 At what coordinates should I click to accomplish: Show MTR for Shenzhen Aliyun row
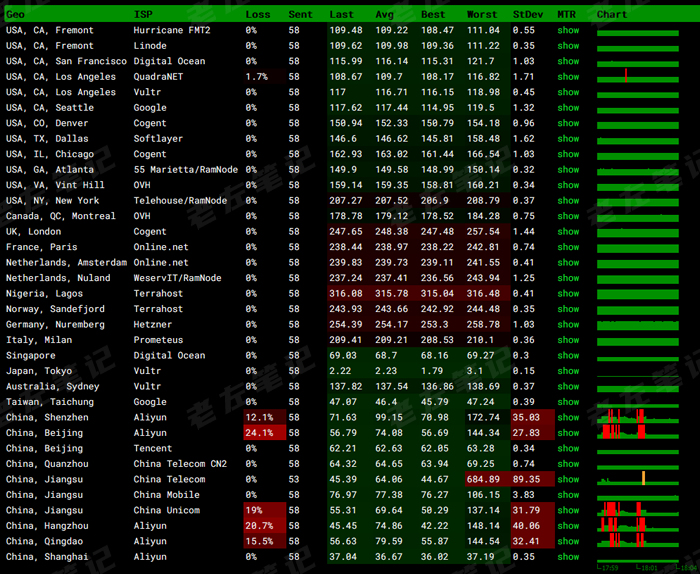click(568, 417)
